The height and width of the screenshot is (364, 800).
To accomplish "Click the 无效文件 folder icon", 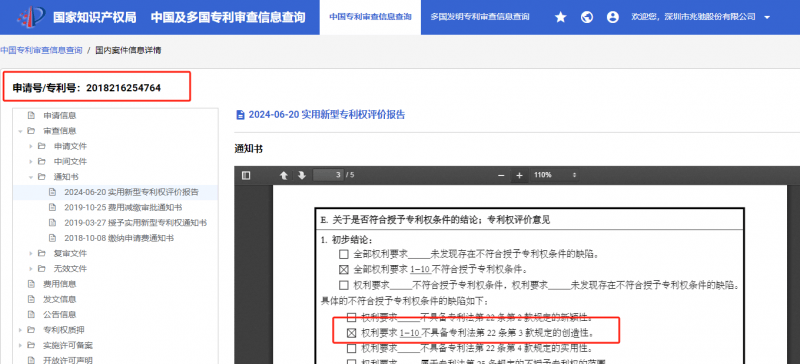I will pyautogui.click(x=41, y=269).
